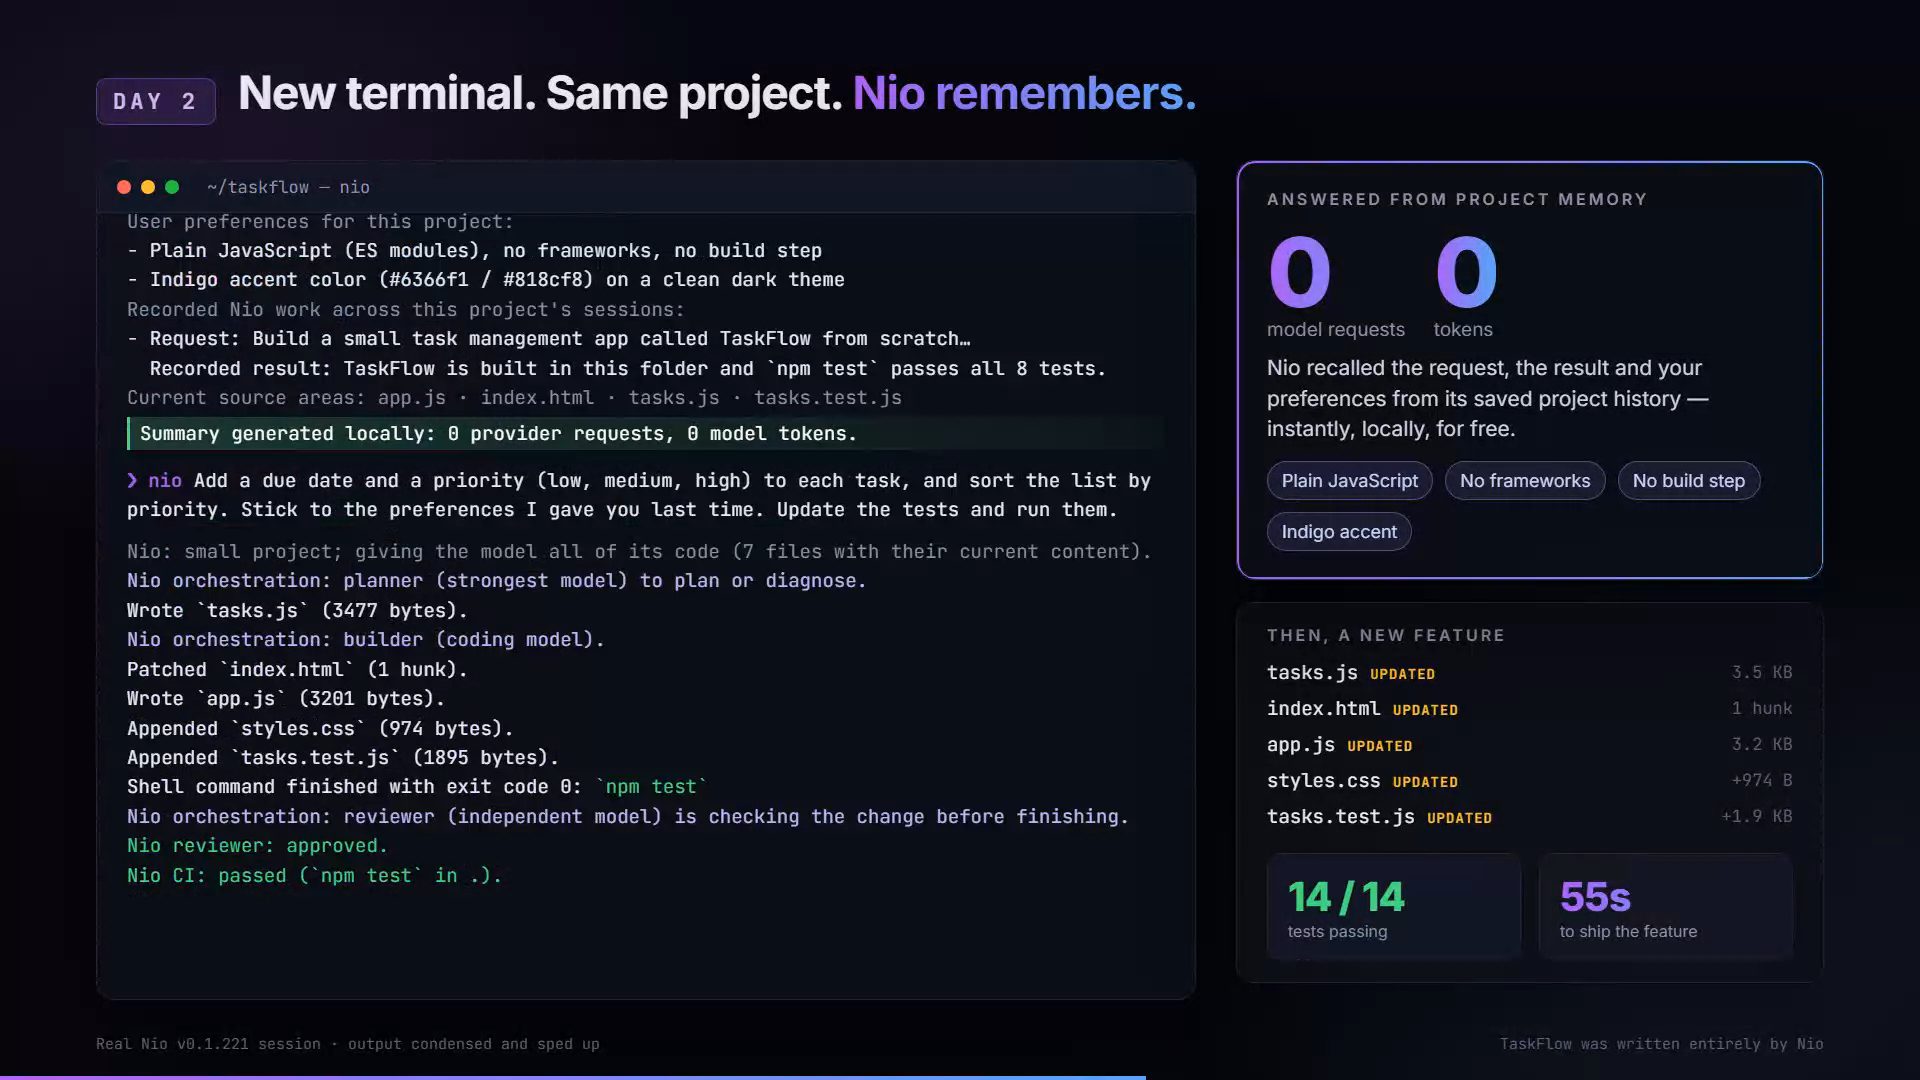Click the styles.css UPDATED file row
This screenshot has height=1080, width=1920.
[1529, 781]
